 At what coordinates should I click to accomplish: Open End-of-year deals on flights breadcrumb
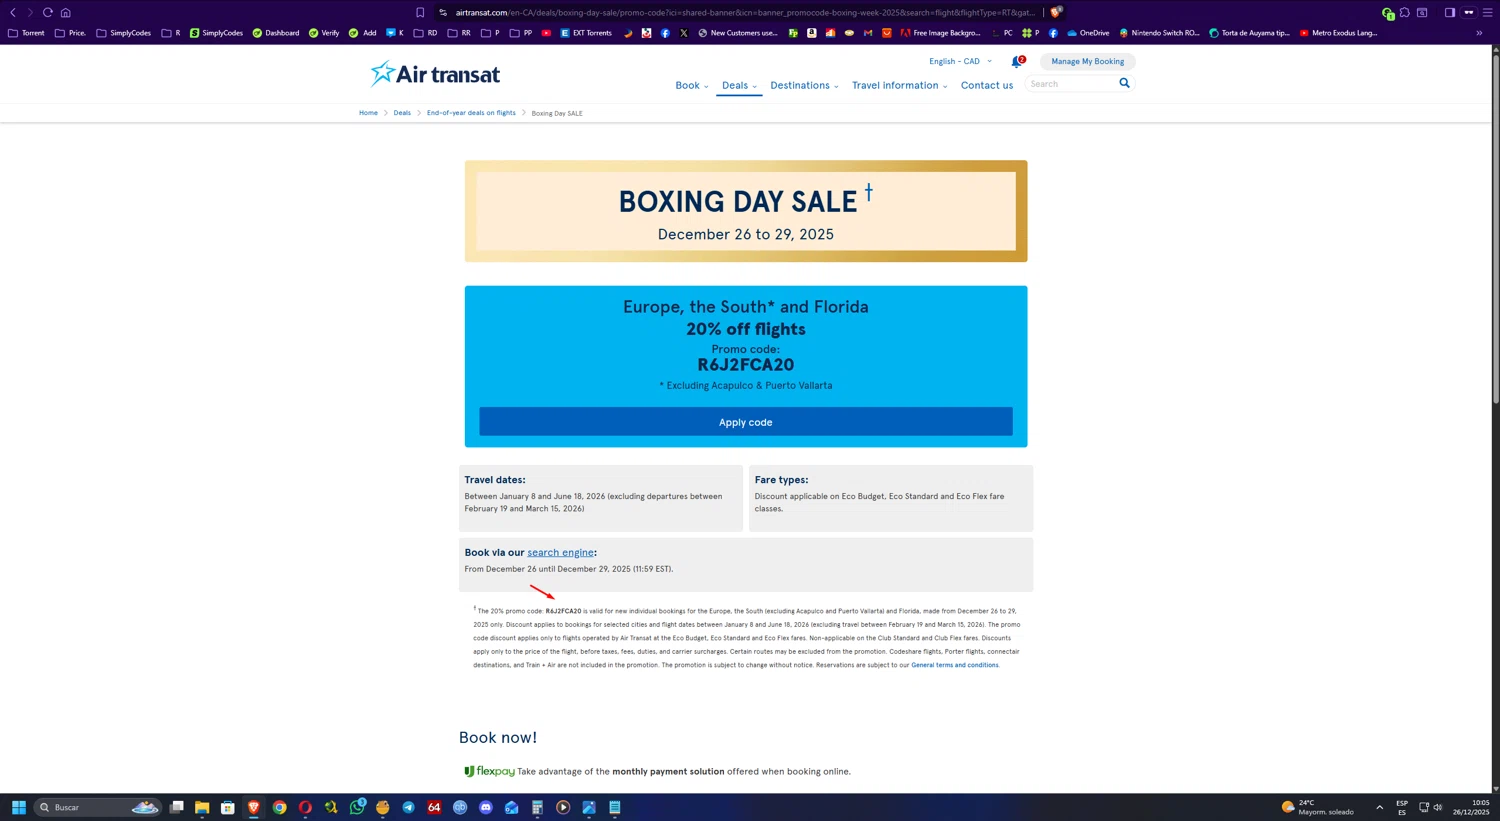click(471, 113)
